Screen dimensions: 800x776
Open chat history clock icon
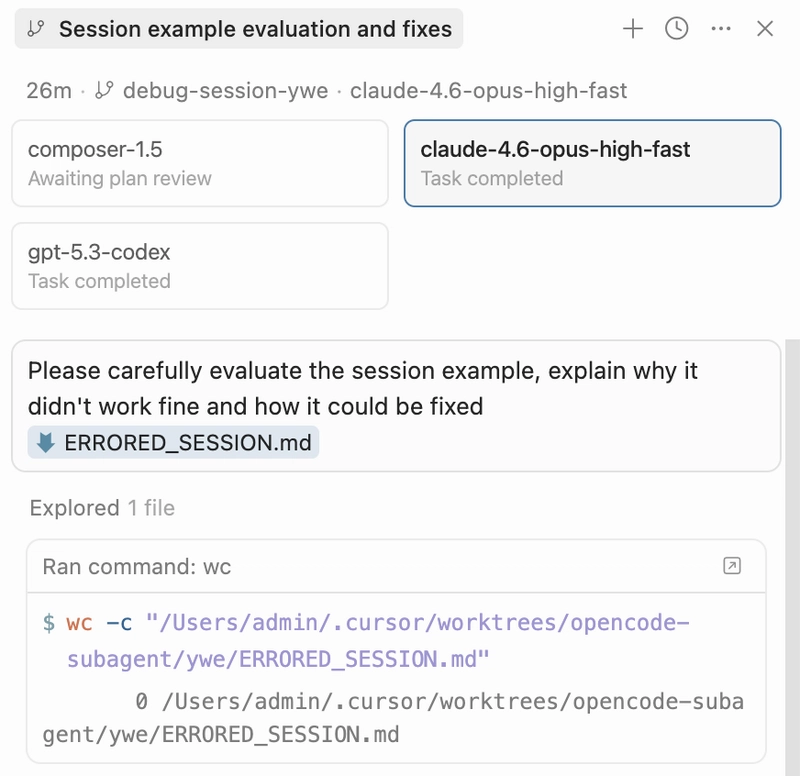[x=677, y=29]
